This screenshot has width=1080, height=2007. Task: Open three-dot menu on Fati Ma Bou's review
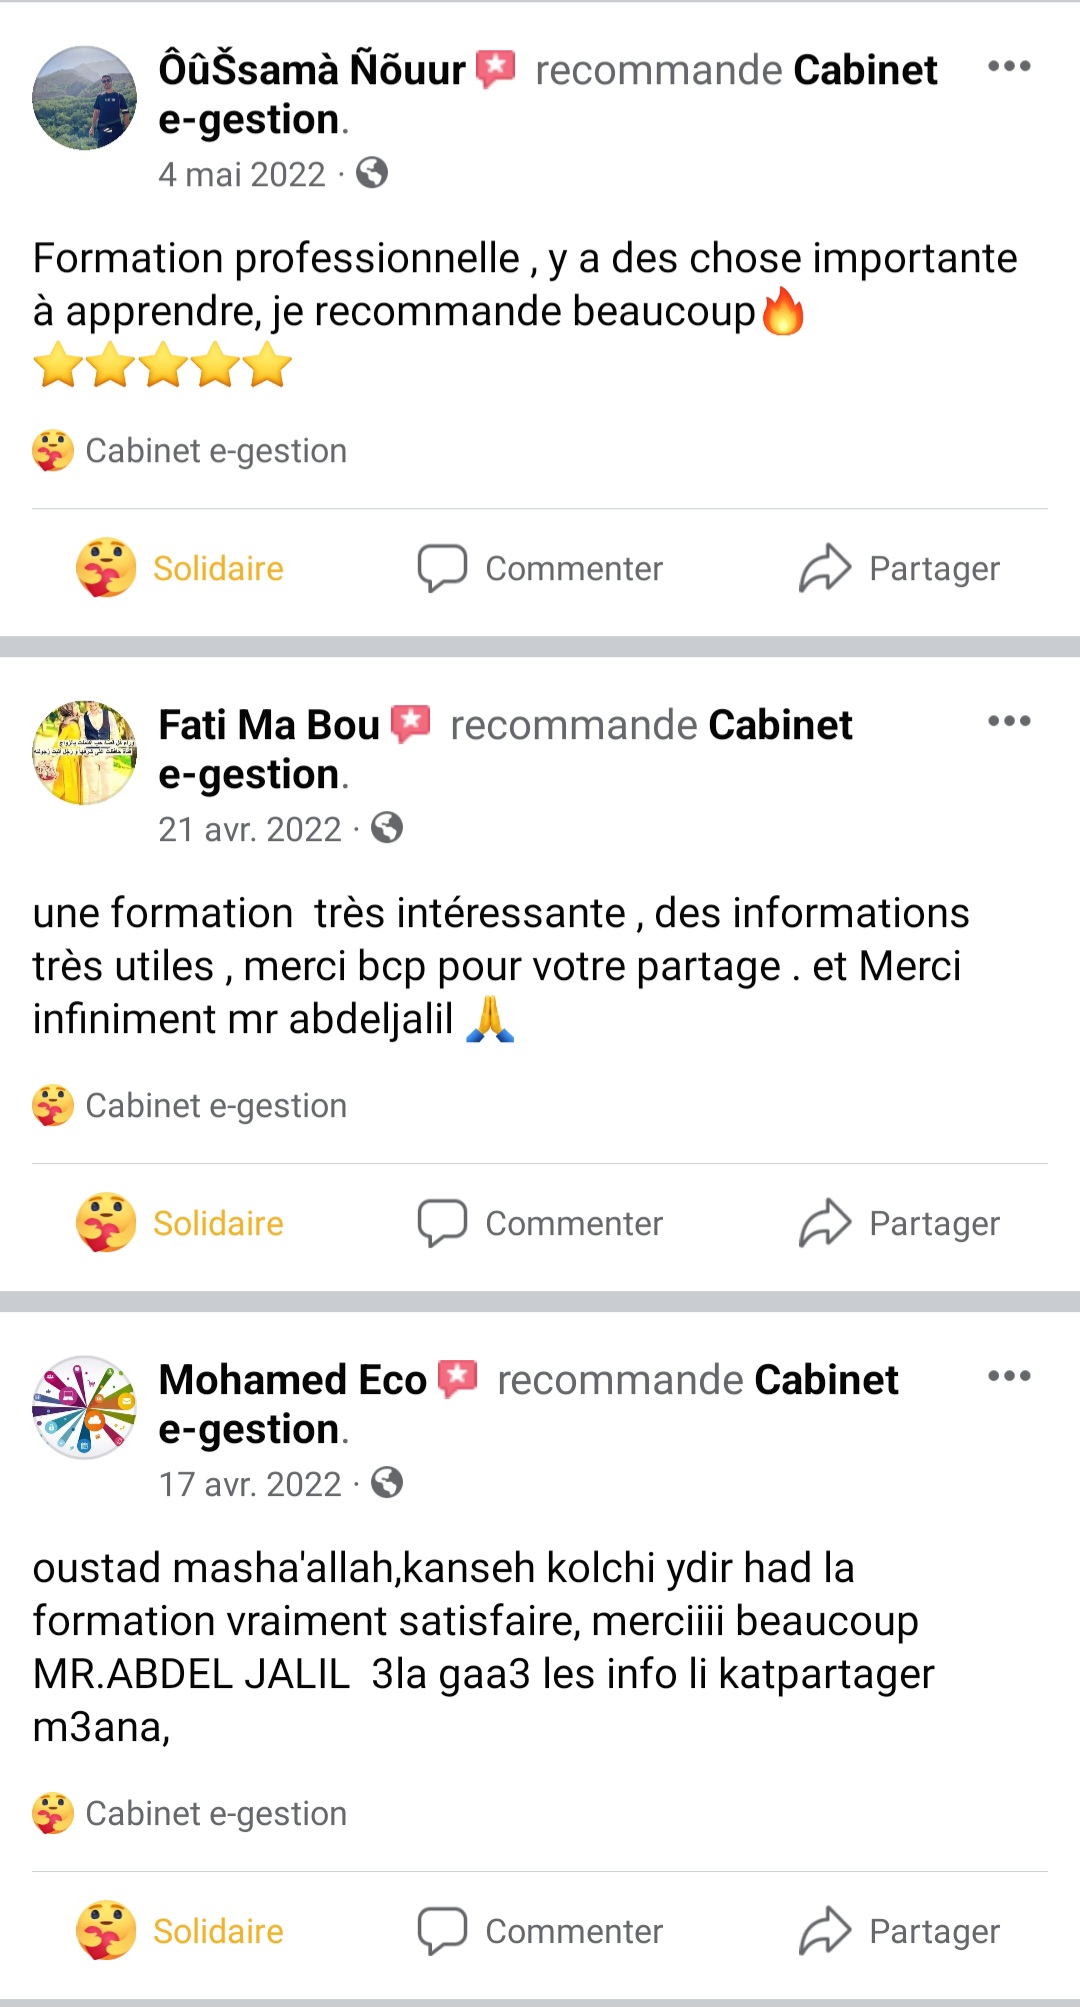coord(1008,722)
